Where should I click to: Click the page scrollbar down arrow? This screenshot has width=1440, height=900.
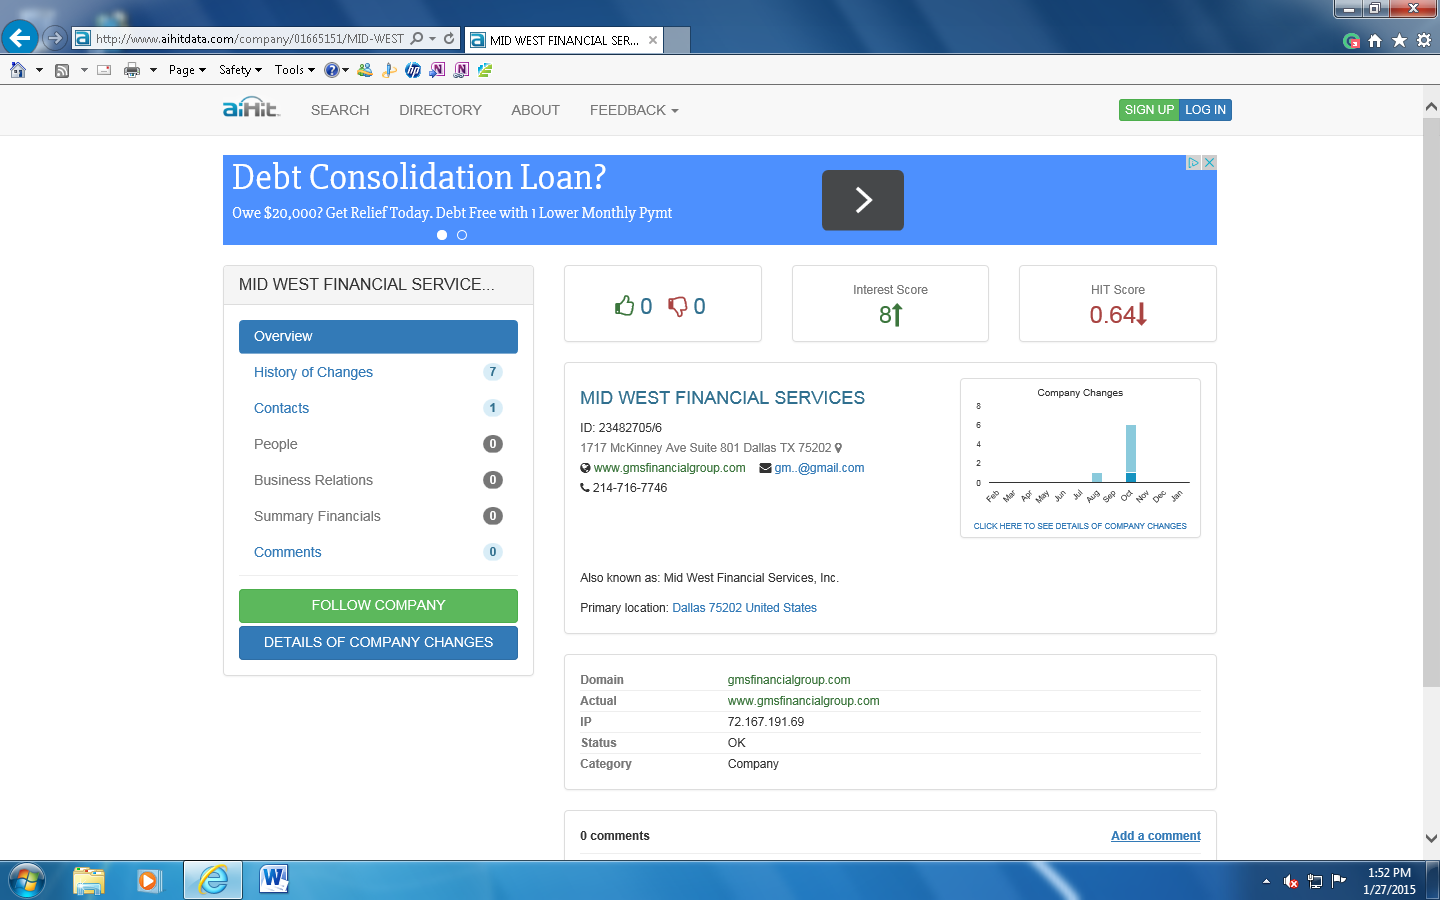click(1431, 839)
